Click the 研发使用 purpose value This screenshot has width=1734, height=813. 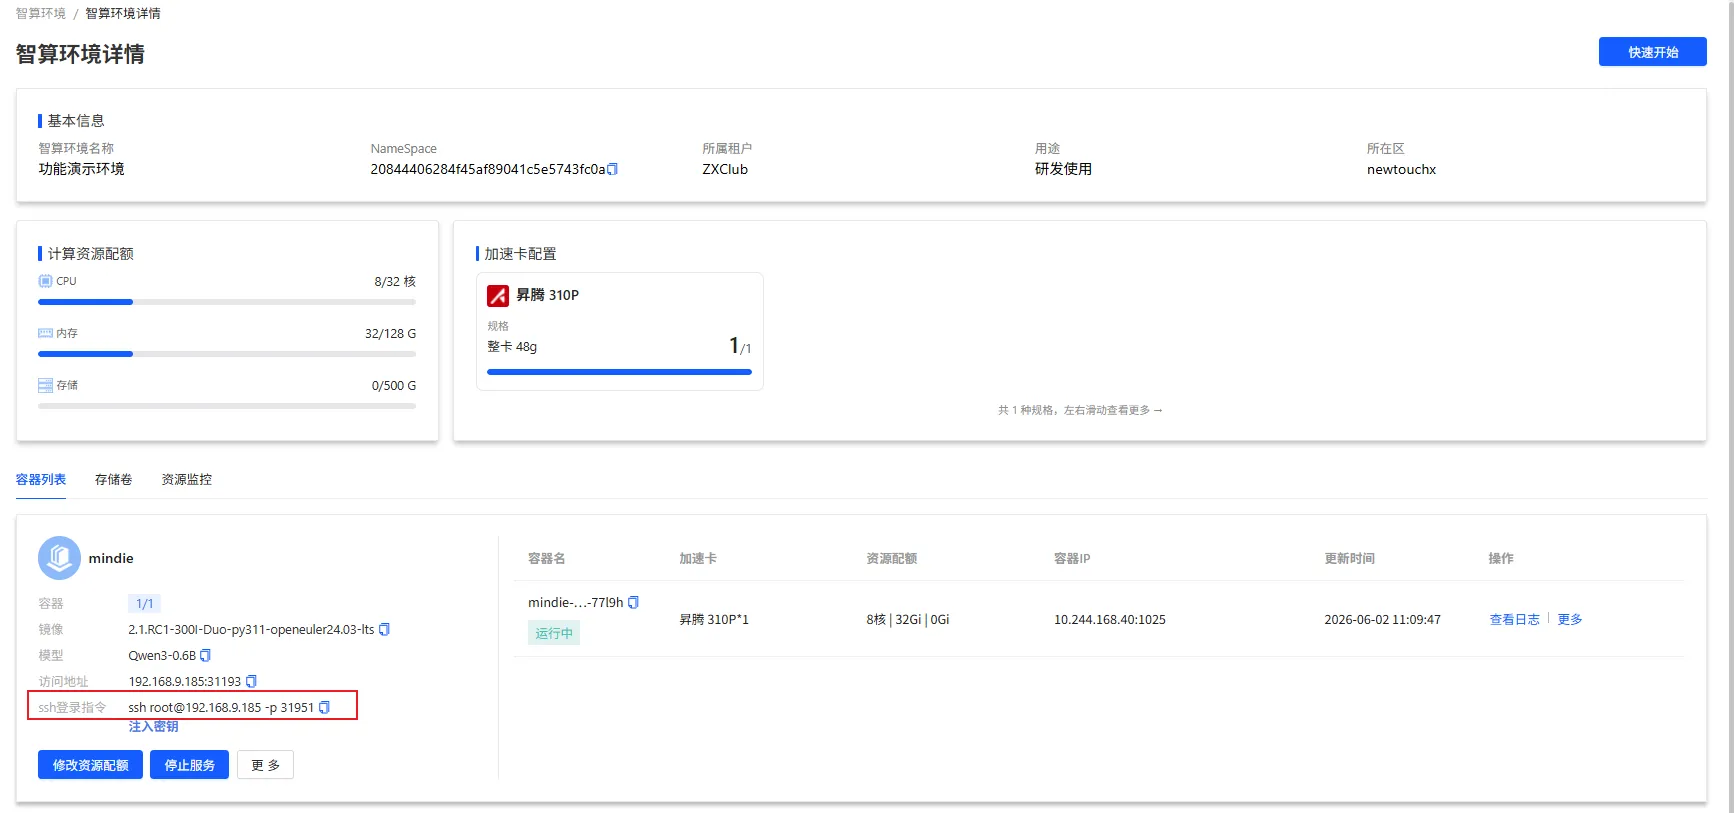coord(1063,169)
